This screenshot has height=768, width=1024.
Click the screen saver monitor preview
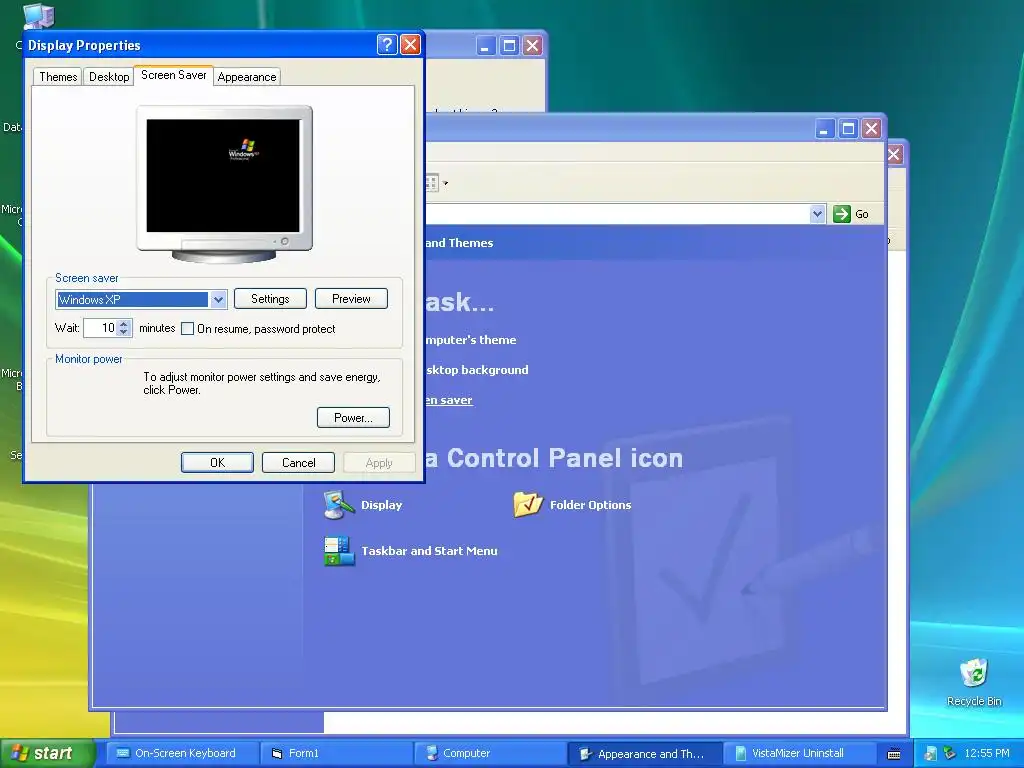[x=224, y=184]
